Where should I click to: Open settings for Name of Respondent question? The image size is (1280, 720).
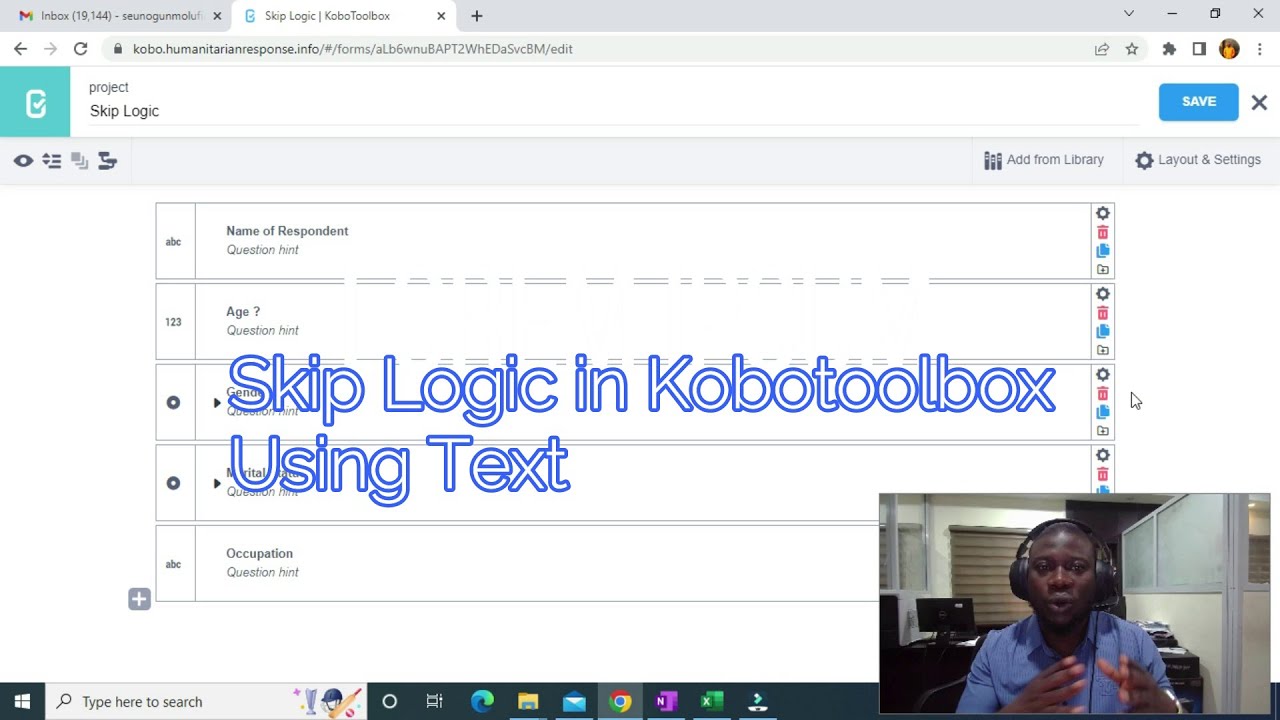click(1102, 213)
